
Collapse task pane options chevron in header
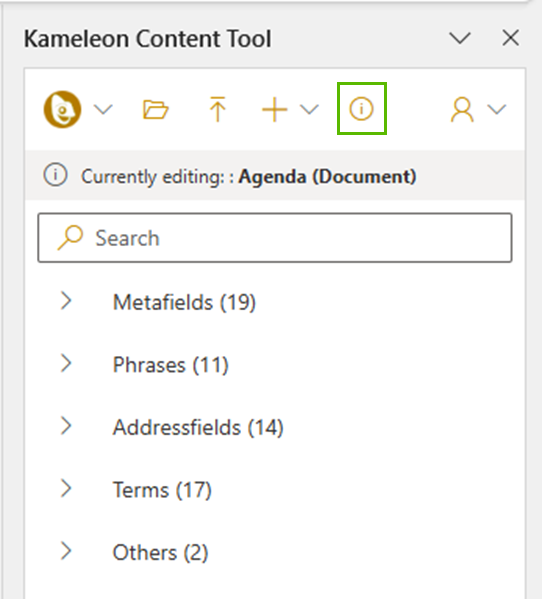(459, 38)
